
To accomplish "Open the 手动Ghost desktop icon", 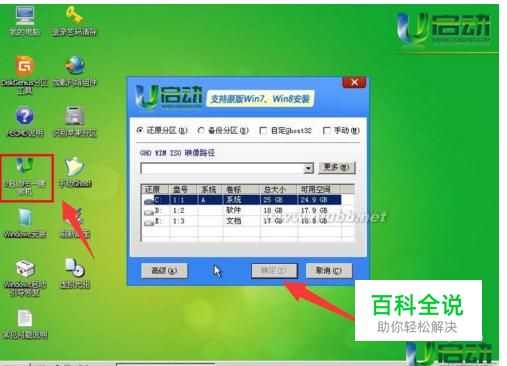I will (x=75, y=172).
